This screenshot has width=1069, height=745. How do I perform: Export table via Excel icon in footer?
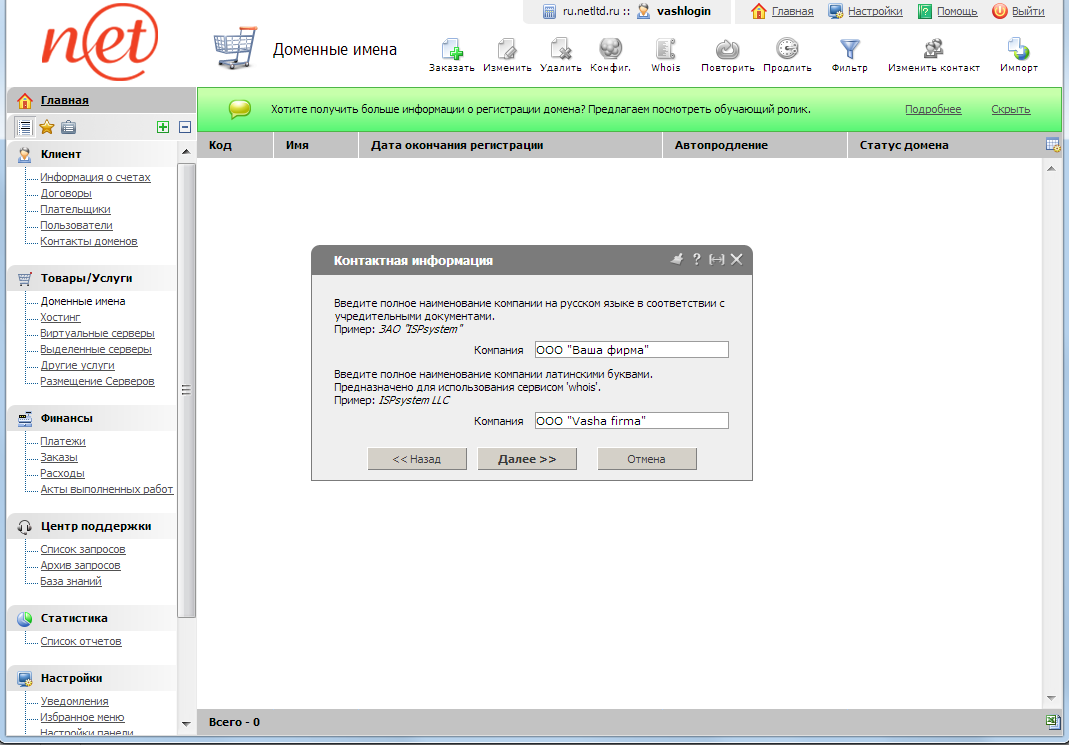click(x=1052, y=721)
